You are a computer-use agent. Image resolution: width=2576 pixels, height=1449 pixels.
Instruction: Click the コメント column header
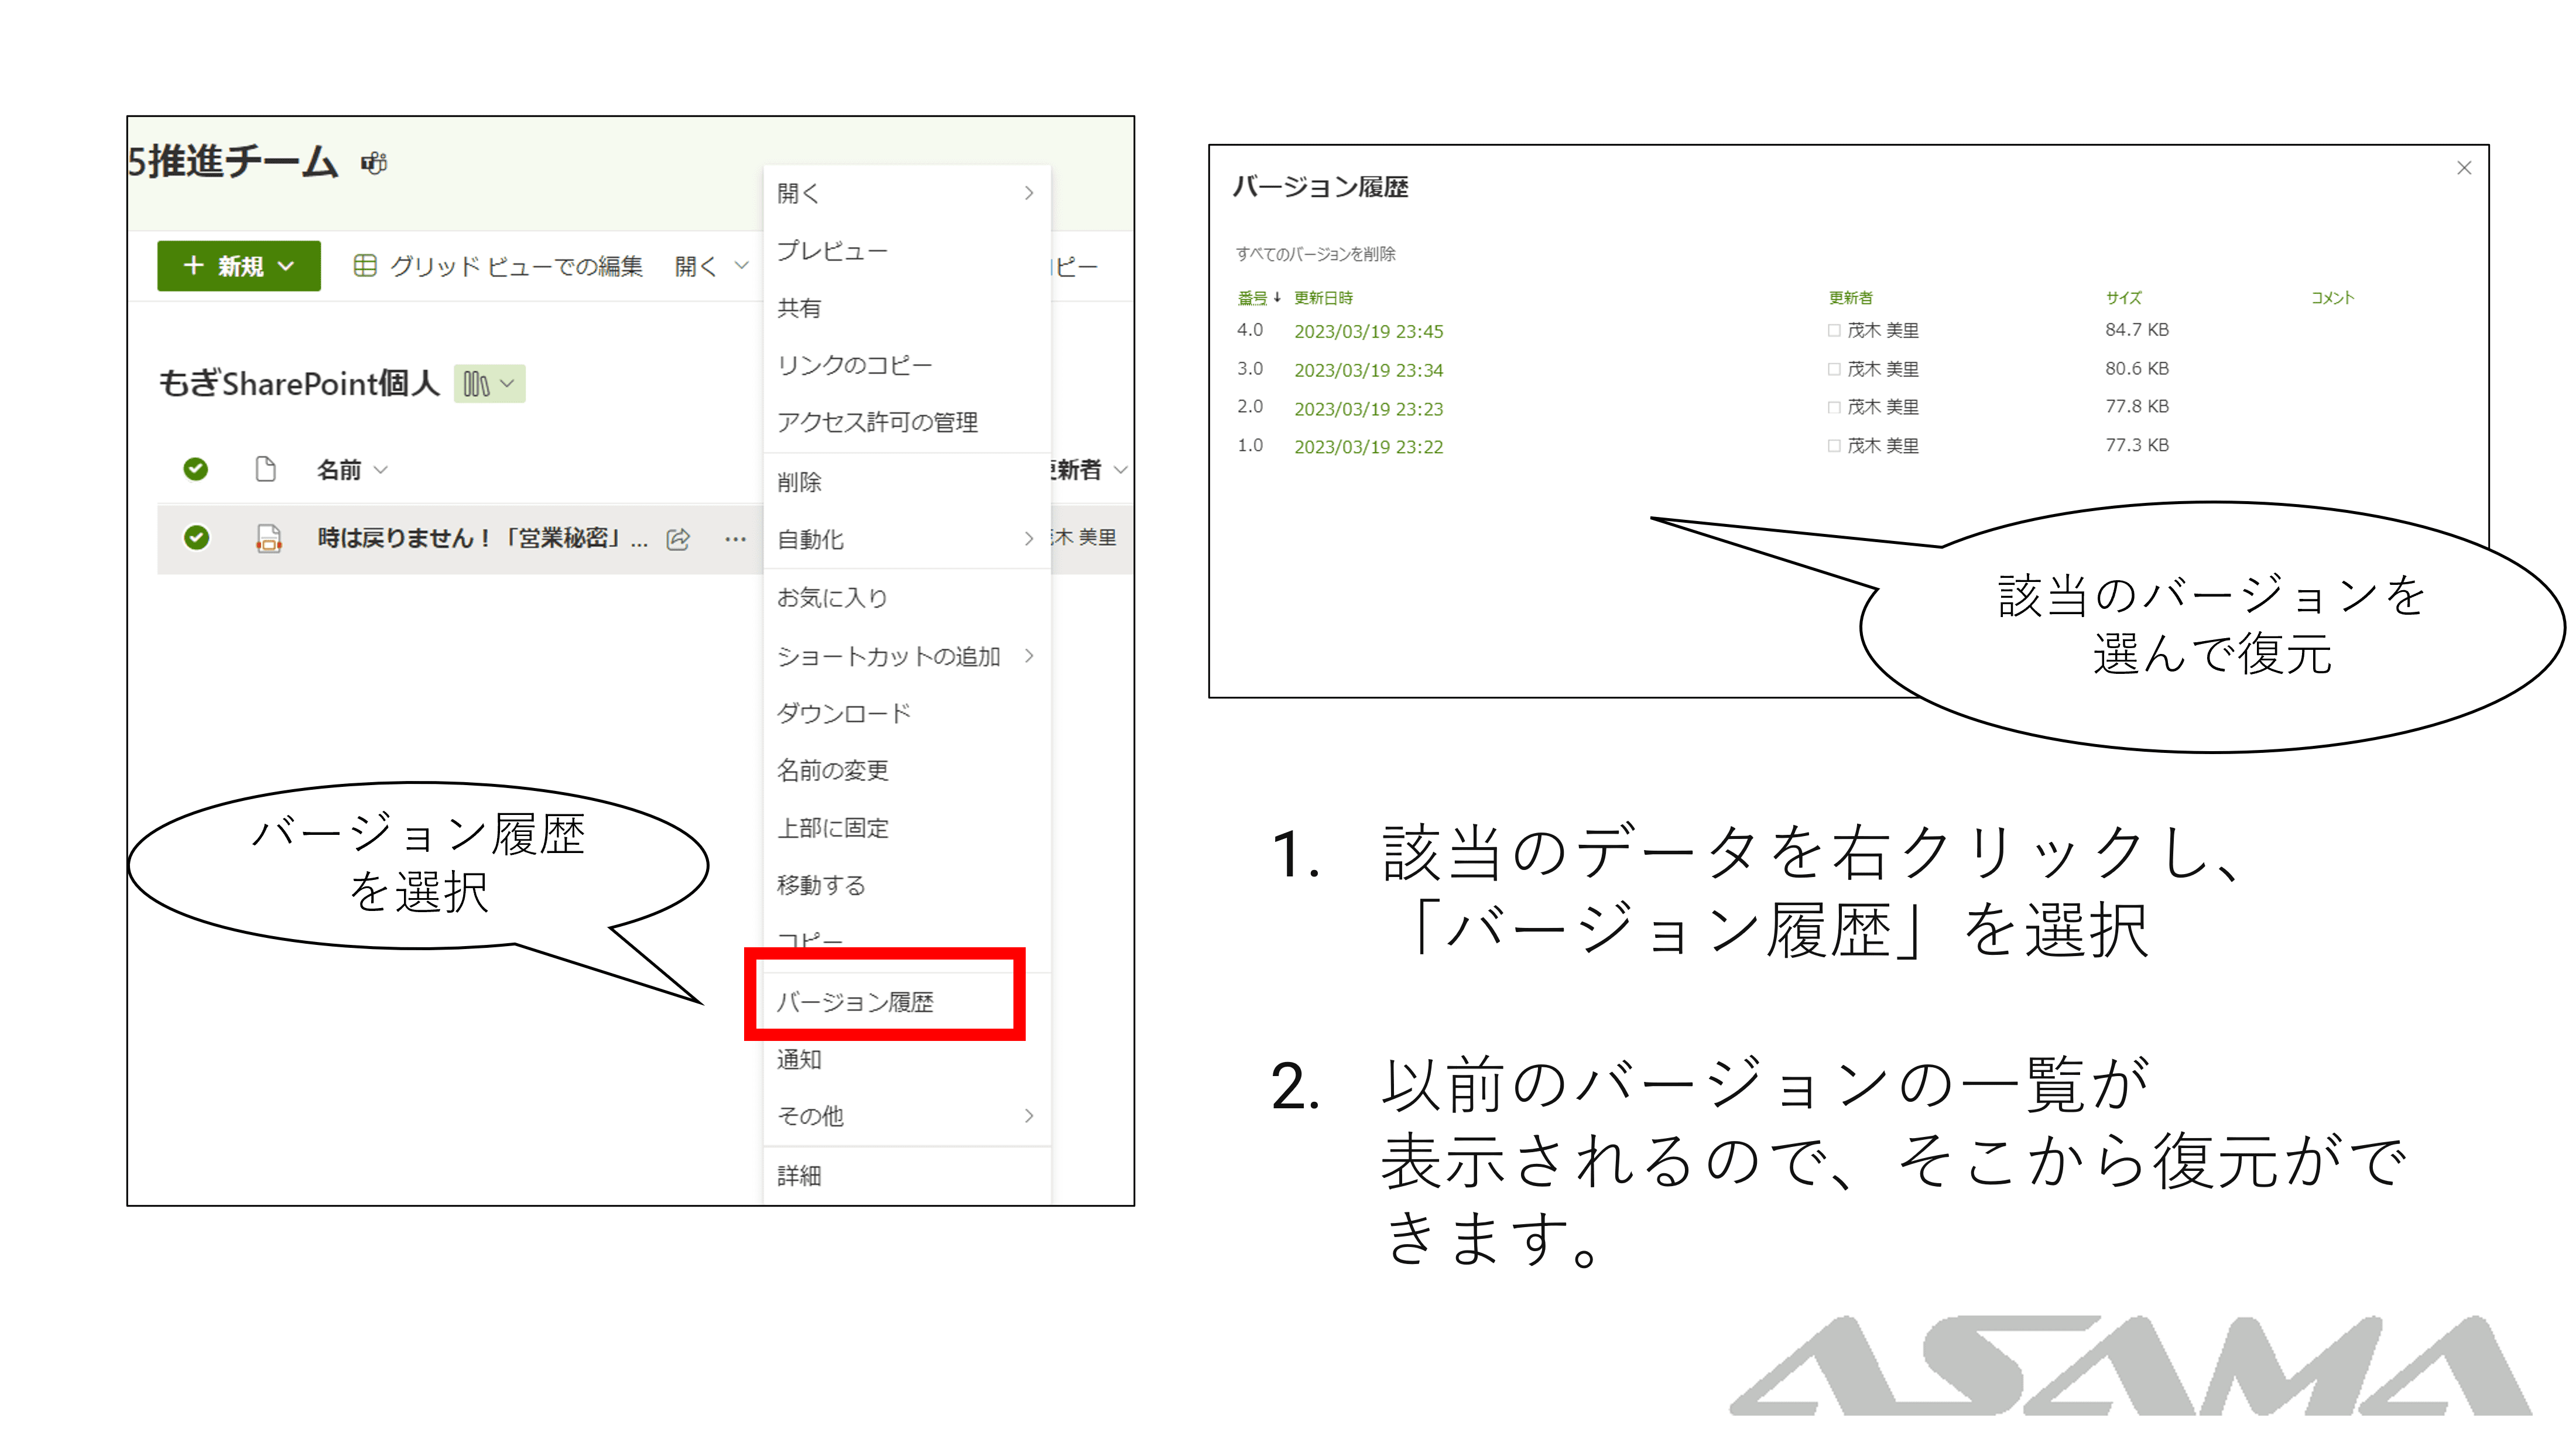coord(2332,298)
